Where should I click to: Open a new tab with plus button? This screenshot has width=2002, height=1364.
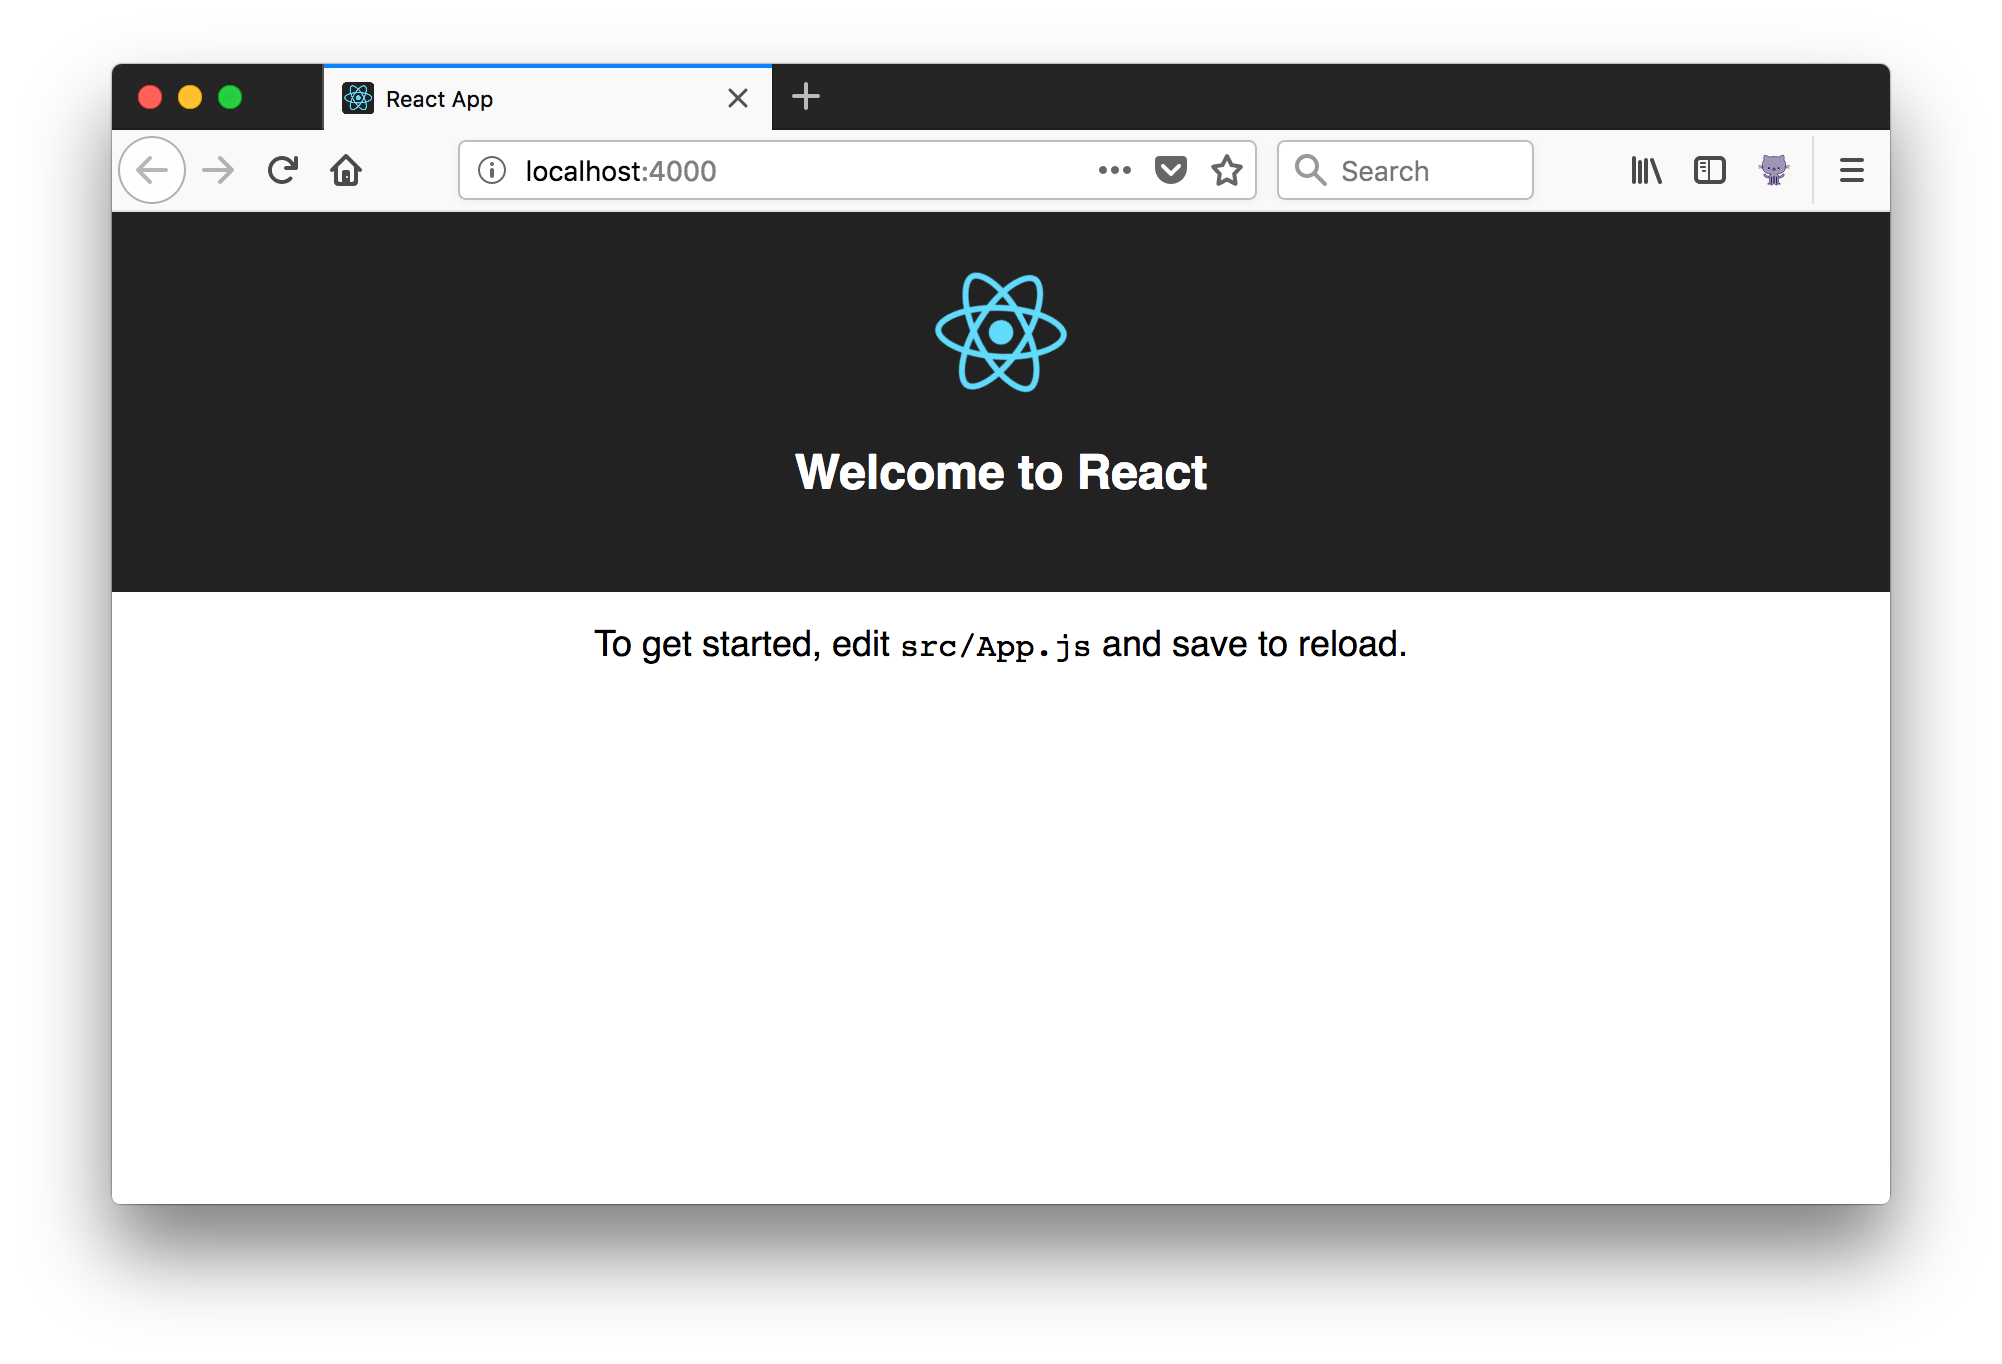[x=806, y=96]
